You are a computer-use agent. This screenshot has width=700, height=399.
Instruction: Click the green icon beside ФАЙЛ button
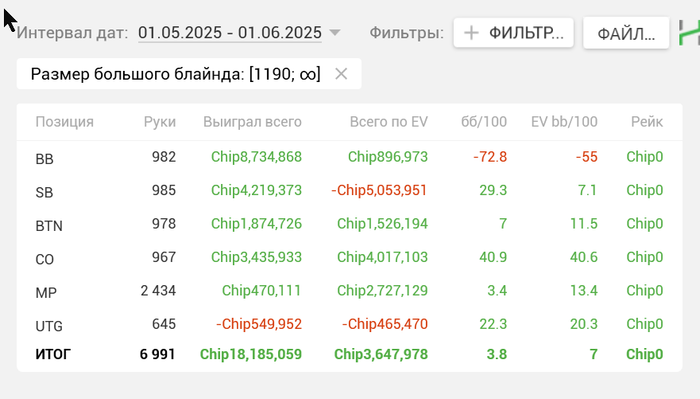click(689, 33)
